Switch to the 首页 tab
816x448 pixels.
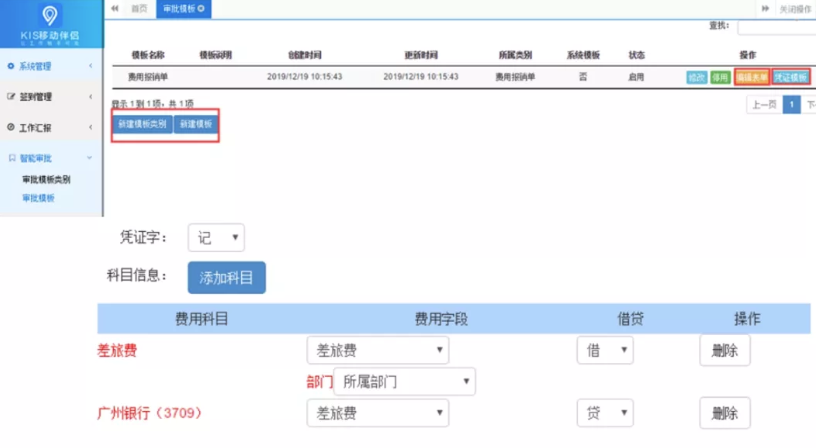[139, 8]
